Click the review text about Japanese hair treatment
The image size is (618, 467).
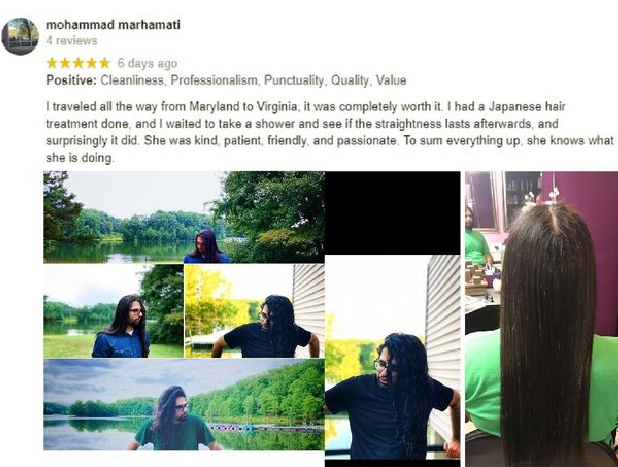(329, 132)
